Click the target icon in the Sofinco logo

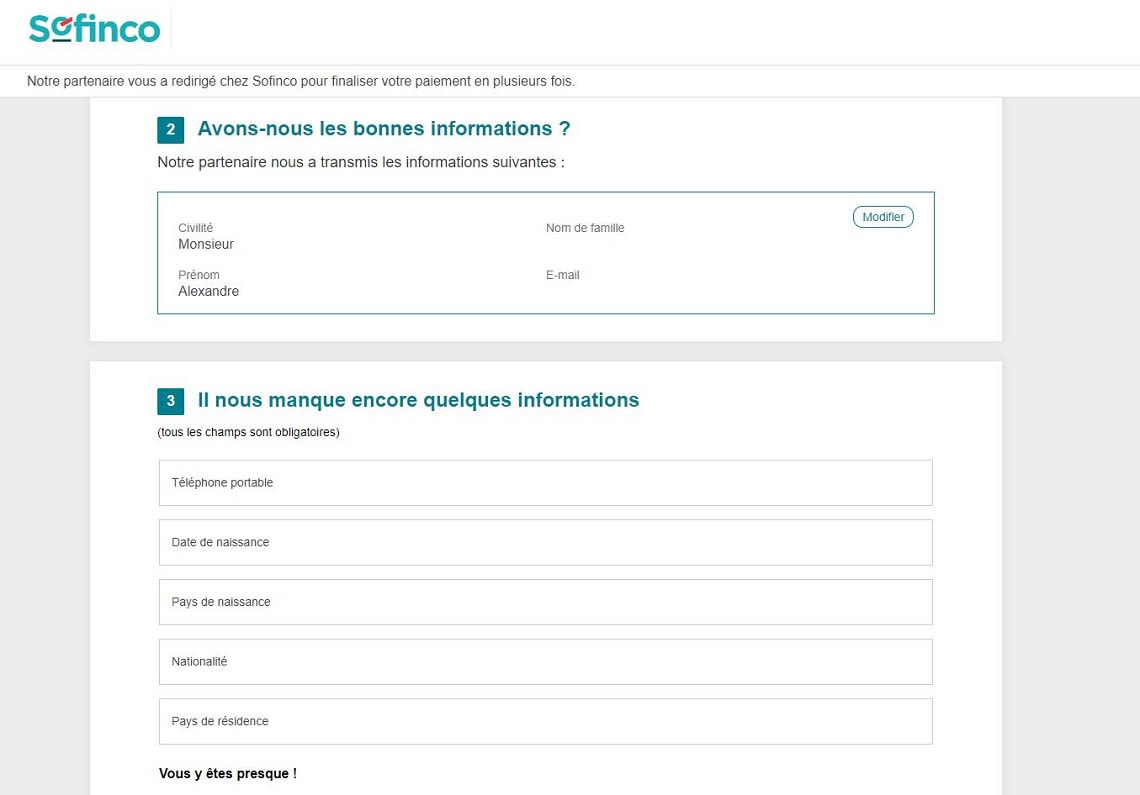tap(60, 29)
